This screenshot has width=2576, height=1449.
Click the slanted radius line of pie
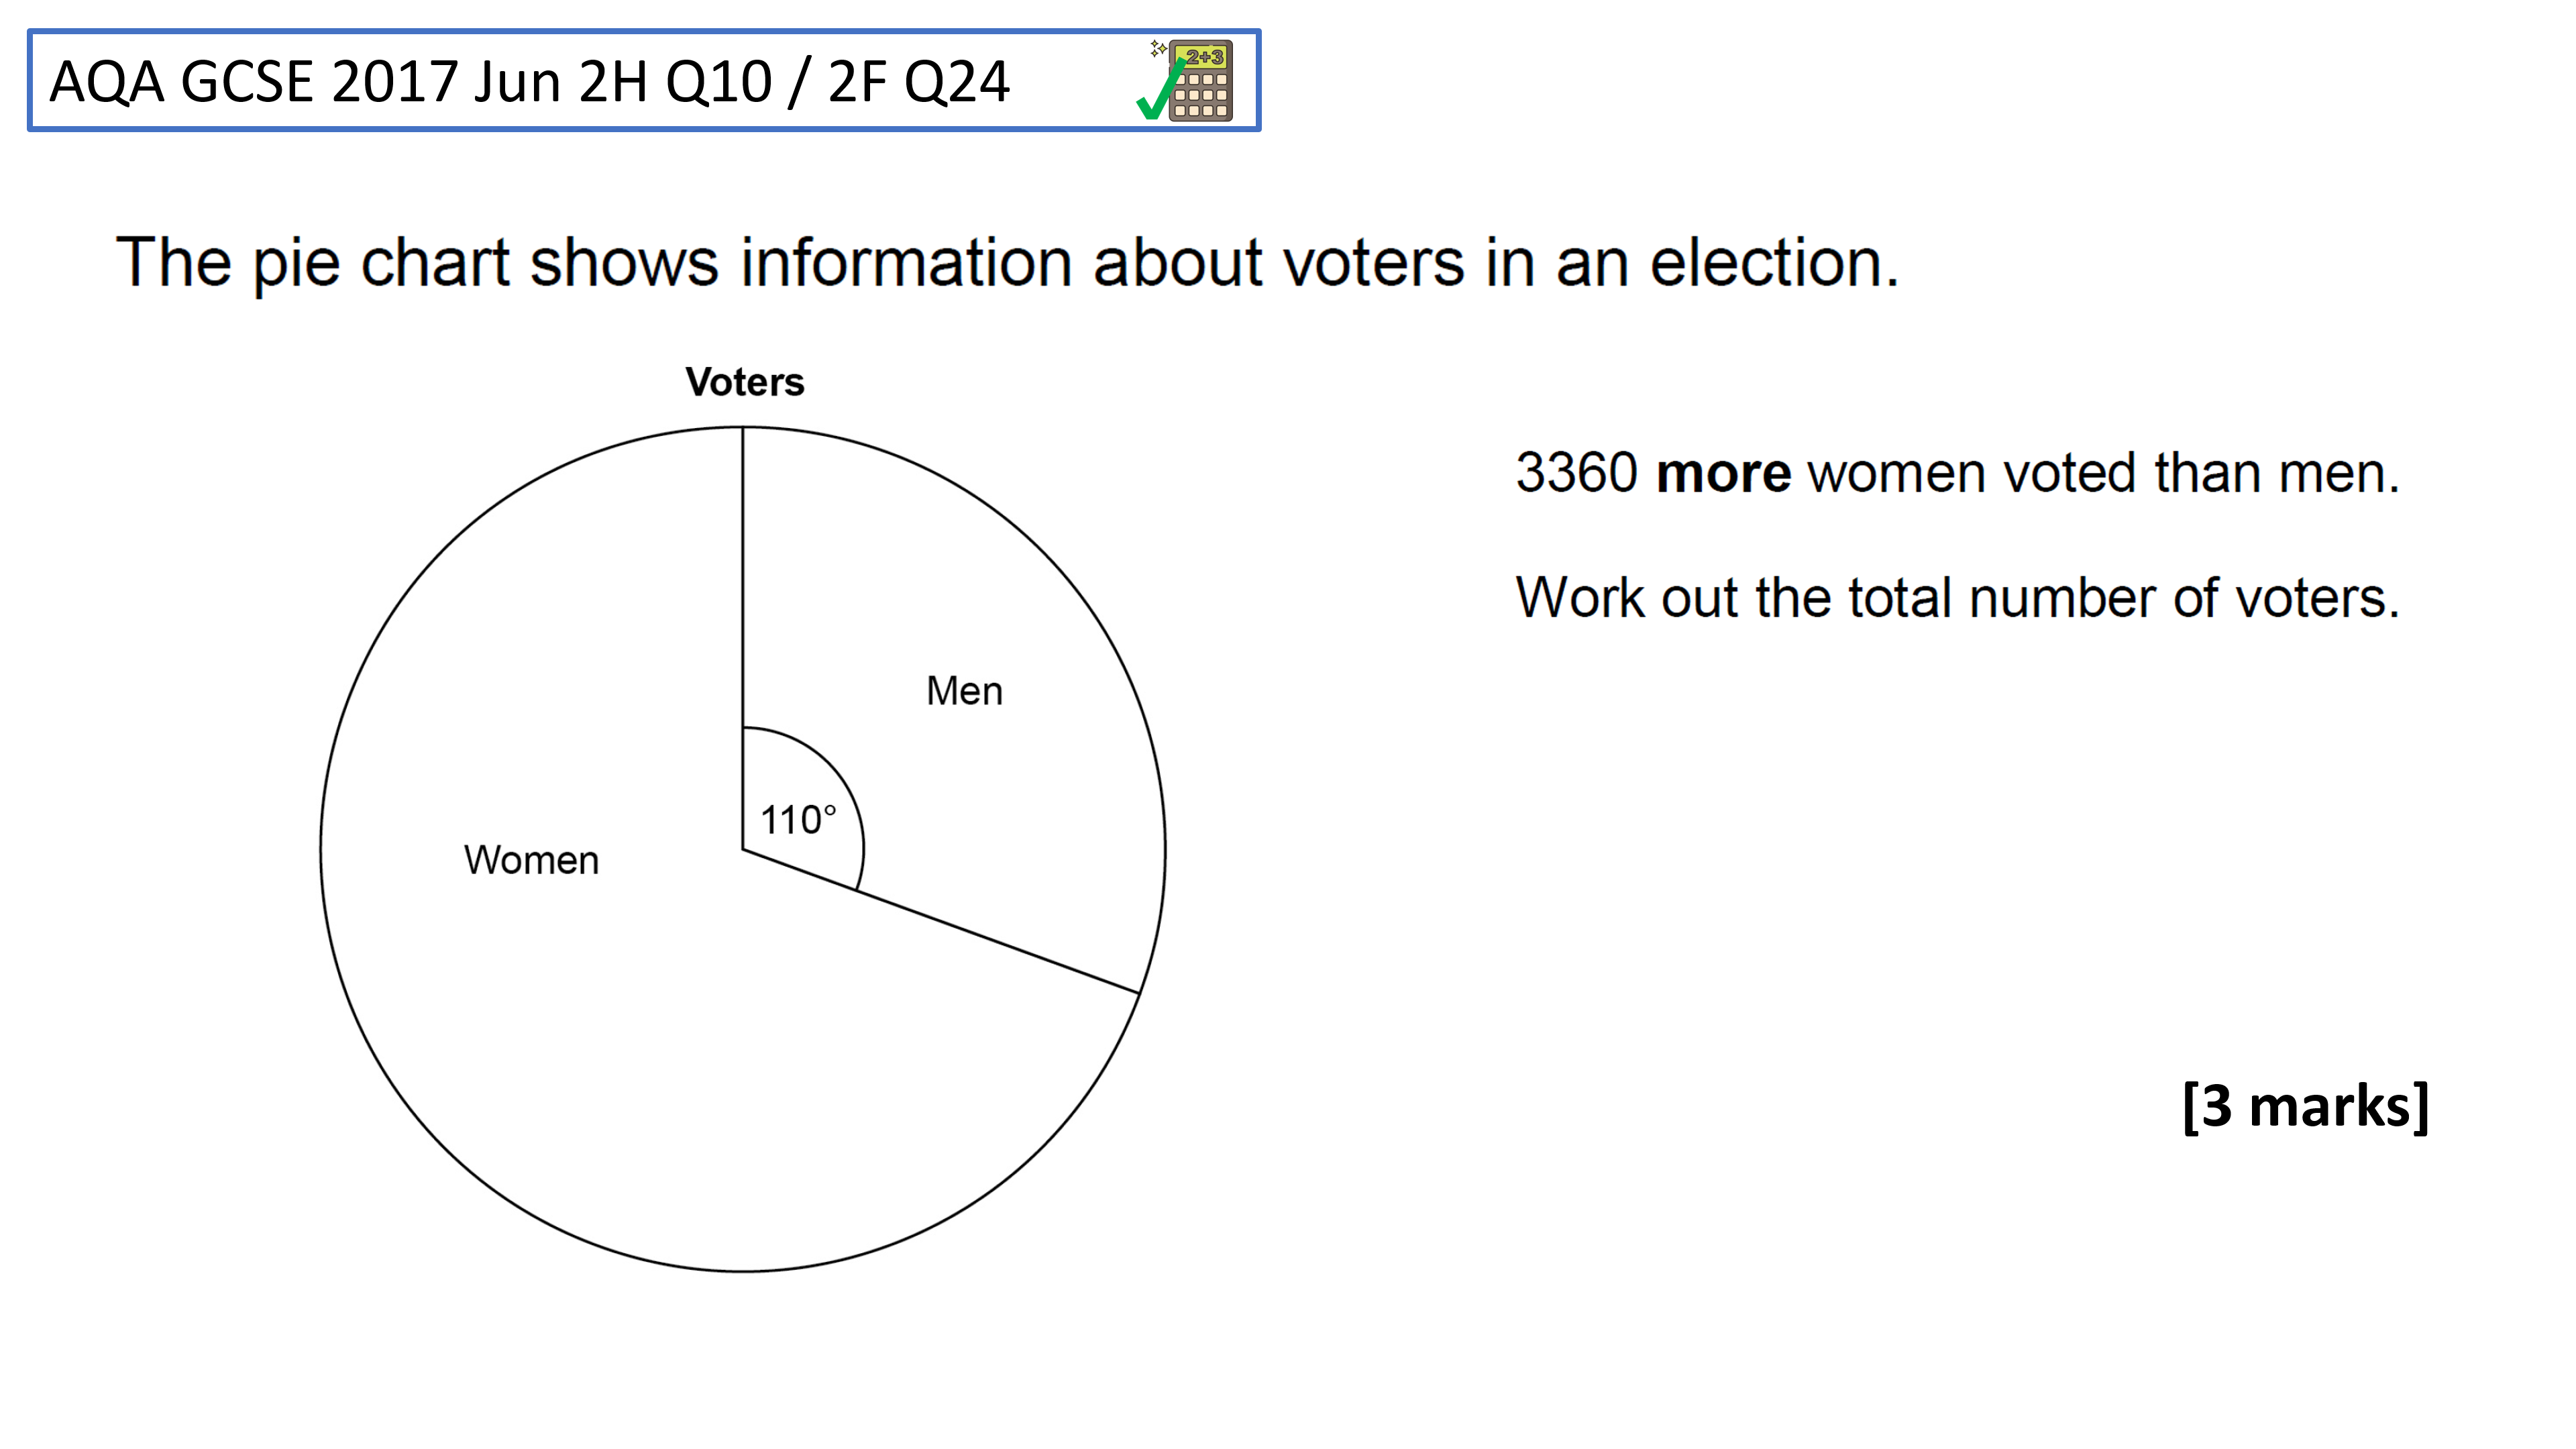(941, 922)
